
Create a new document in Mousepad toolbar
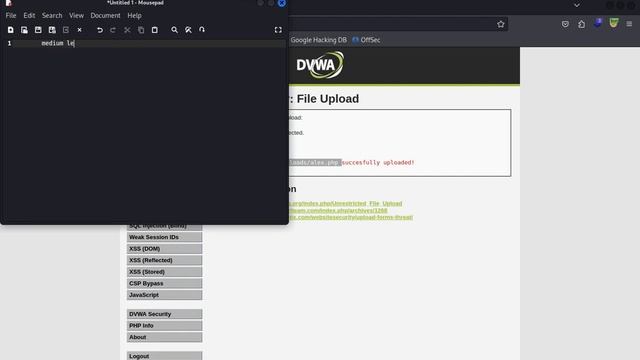(11, 30)
